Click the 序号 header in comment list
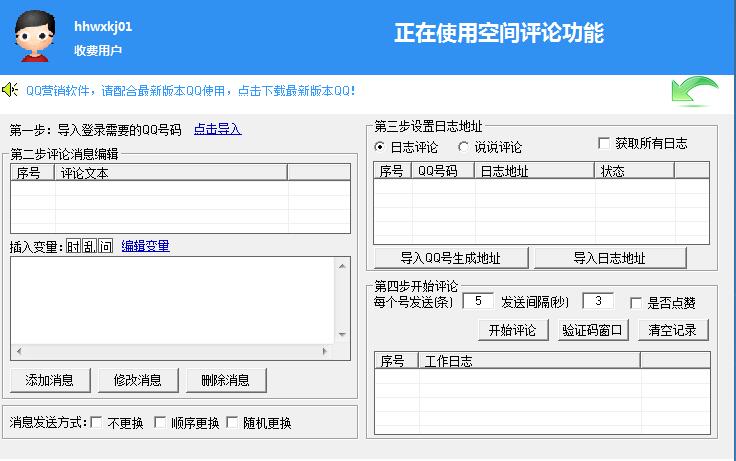Screen dimensions: 736x461 (x=32, y=173)
